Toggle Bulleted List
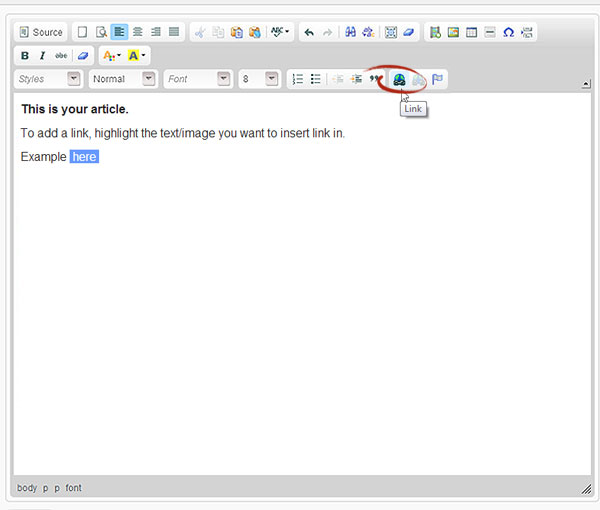 pos(316,79)
